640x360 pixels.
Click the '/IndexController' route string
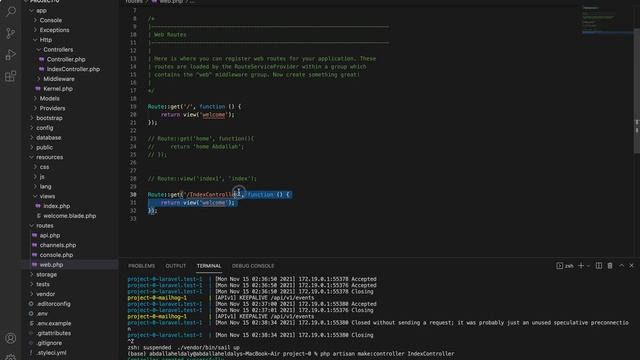[x=213, y=195]
